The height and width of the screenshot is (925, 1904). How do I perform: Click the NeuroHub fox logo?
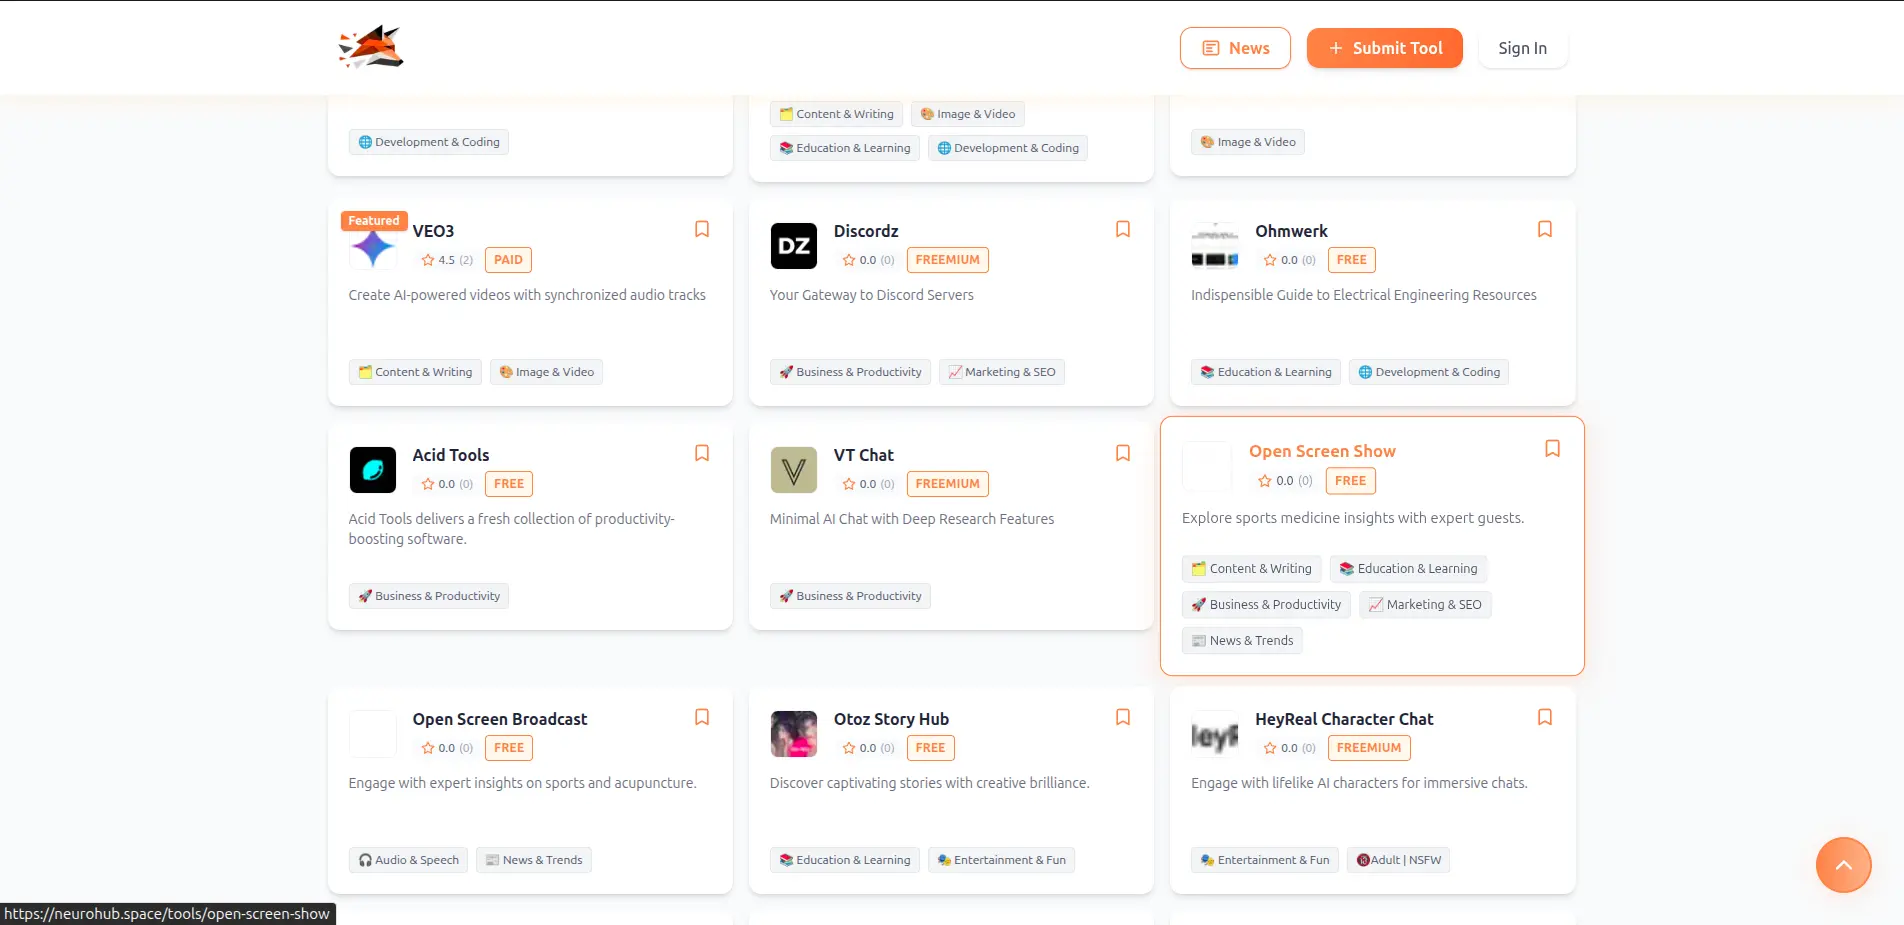tap(371, 47)
